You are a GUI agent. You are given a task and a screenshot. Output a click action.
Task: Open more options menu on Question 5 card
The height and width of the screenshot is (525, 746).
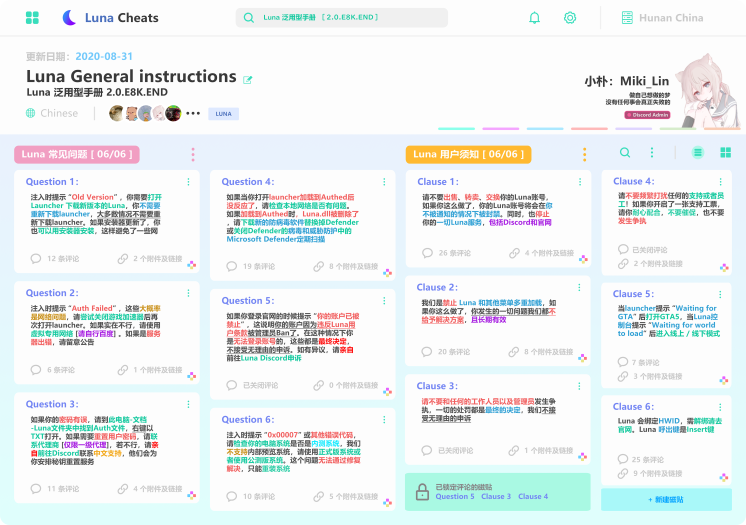coord(384,301)
